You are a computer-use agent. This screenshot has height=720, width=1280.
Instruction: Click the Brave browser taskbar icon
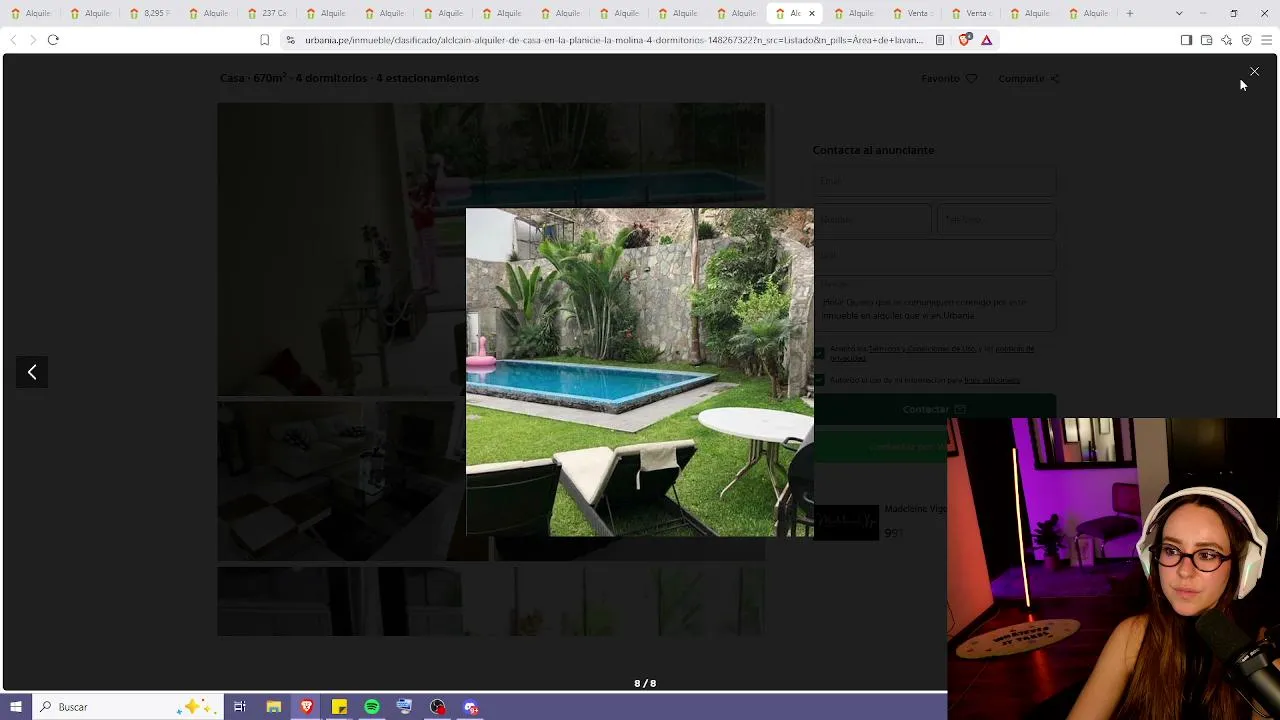[306, 707]
